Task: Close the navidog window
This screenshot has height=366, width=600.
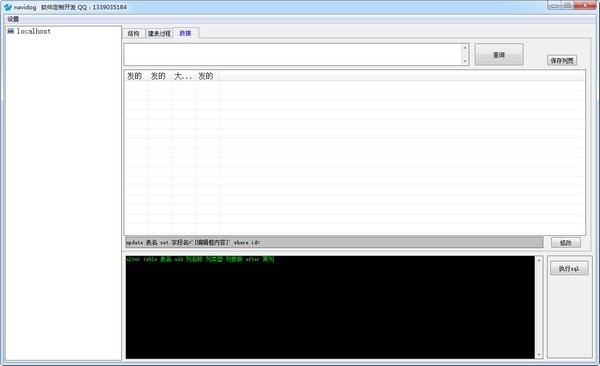Action: (x=585, y=5)
